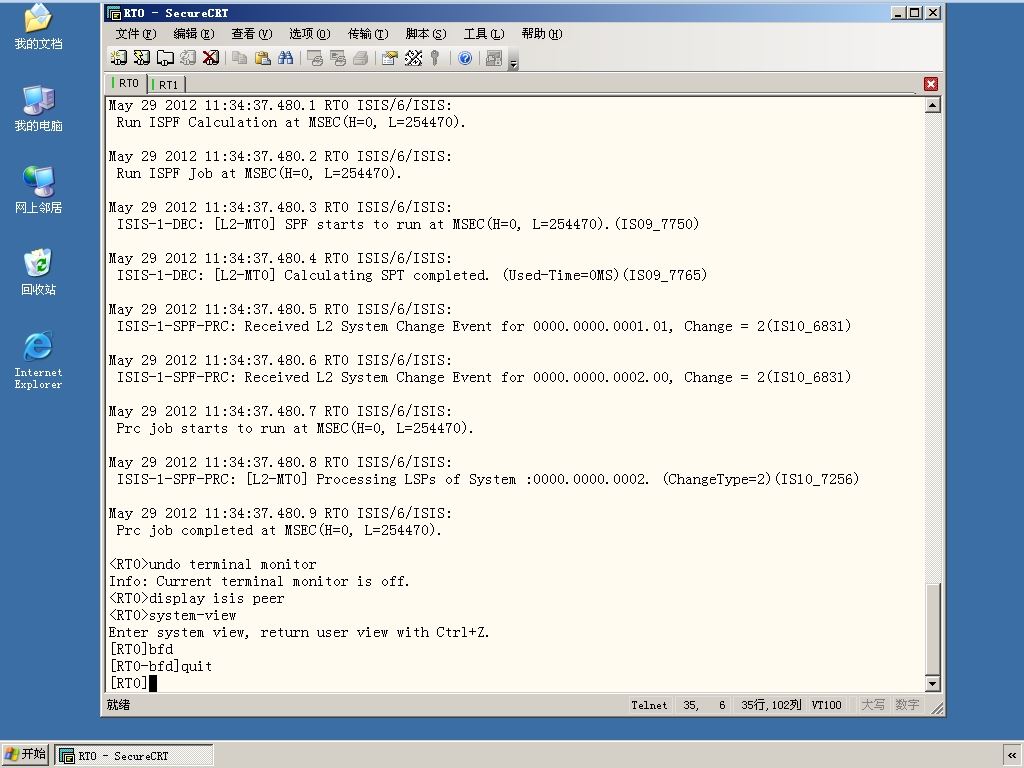Click the Connect toolbar icon
This screenshot has height=768, width=1024.
118,58
